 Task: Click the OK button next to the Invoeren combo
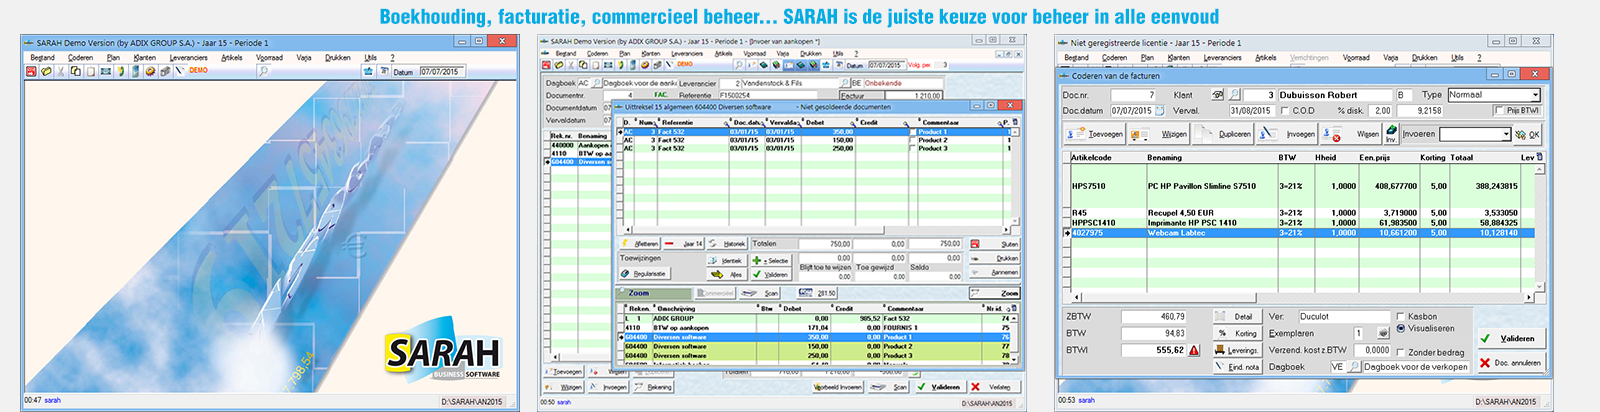[x=1527, y=134]
